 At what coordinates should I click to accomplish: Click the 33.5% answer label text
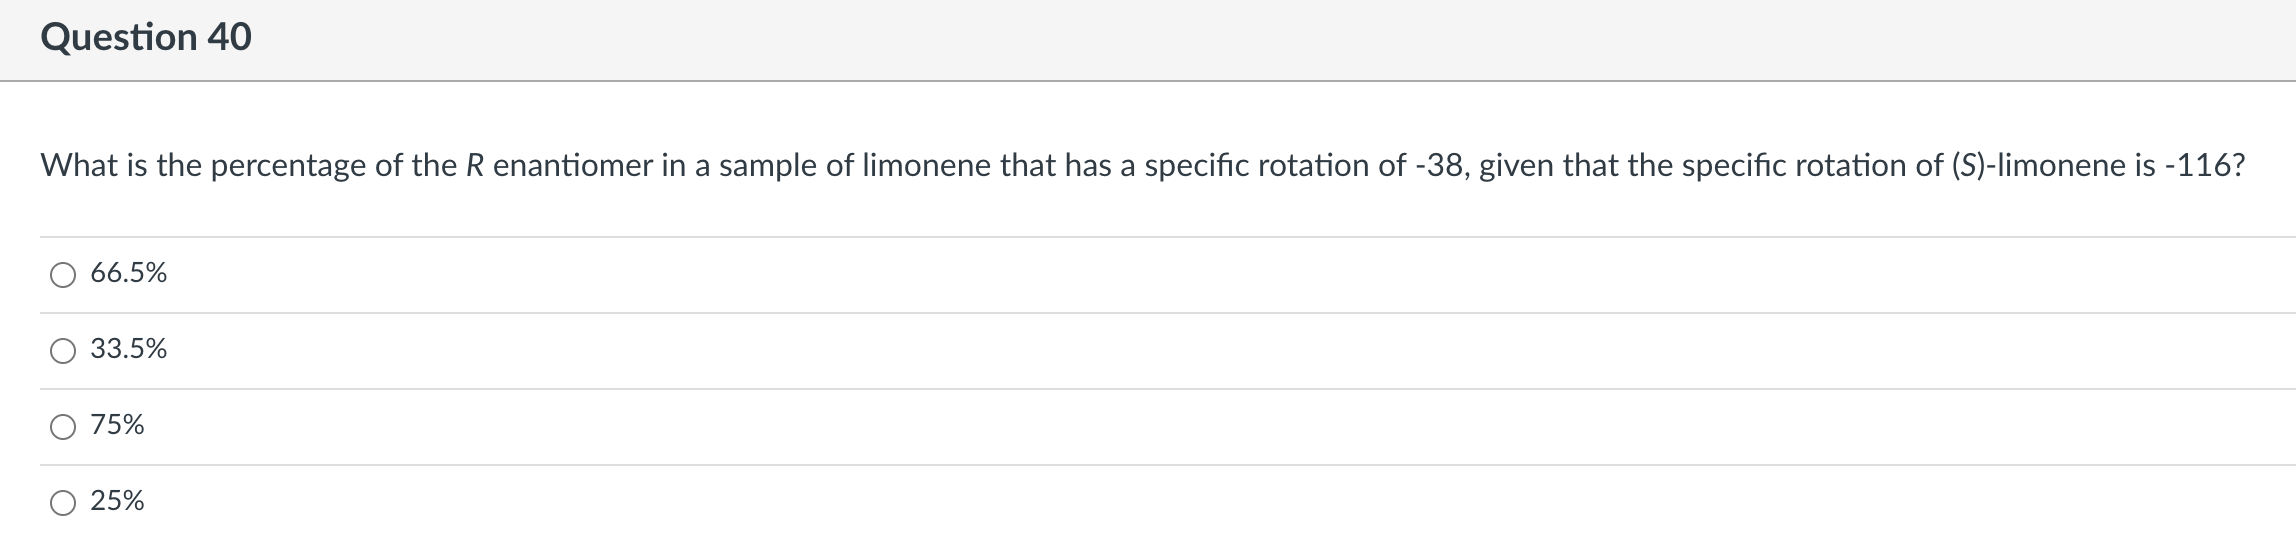[129, 349]
